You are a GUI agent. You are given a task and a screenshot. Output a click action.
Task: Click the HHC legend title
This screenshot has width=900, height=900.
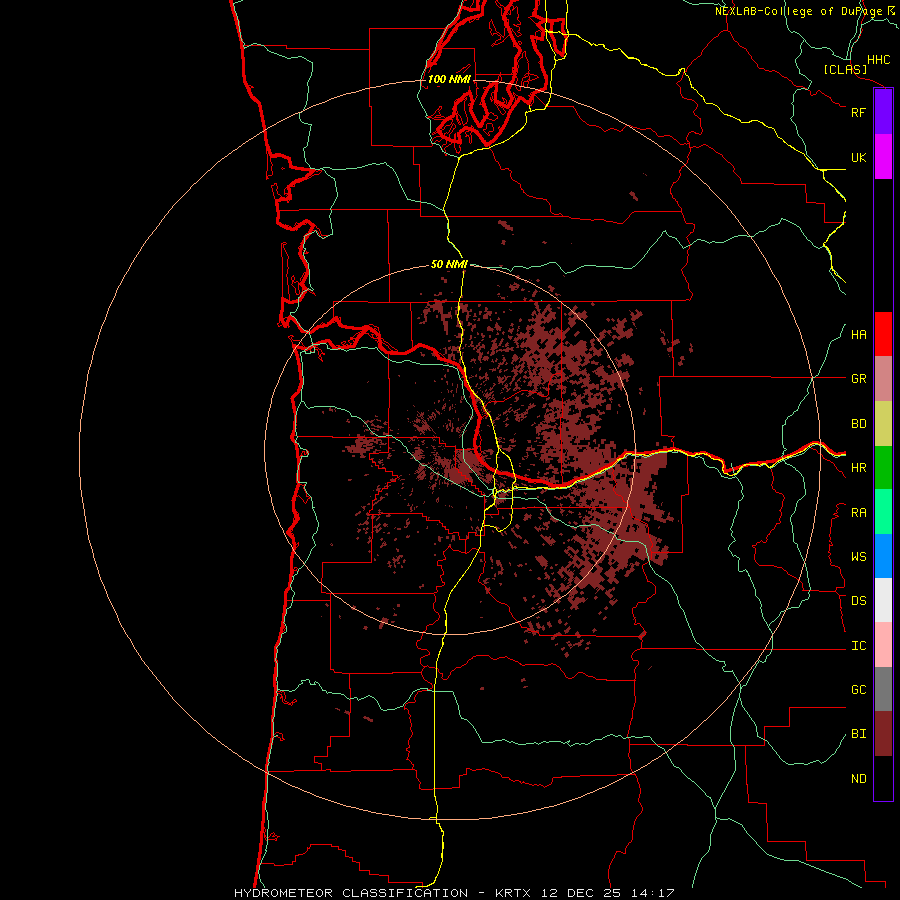click(x=879, y=60)
